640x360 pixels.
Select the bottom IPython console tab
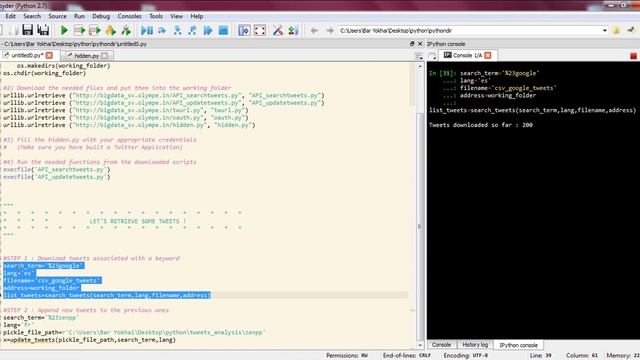click(x=518, y=345)
